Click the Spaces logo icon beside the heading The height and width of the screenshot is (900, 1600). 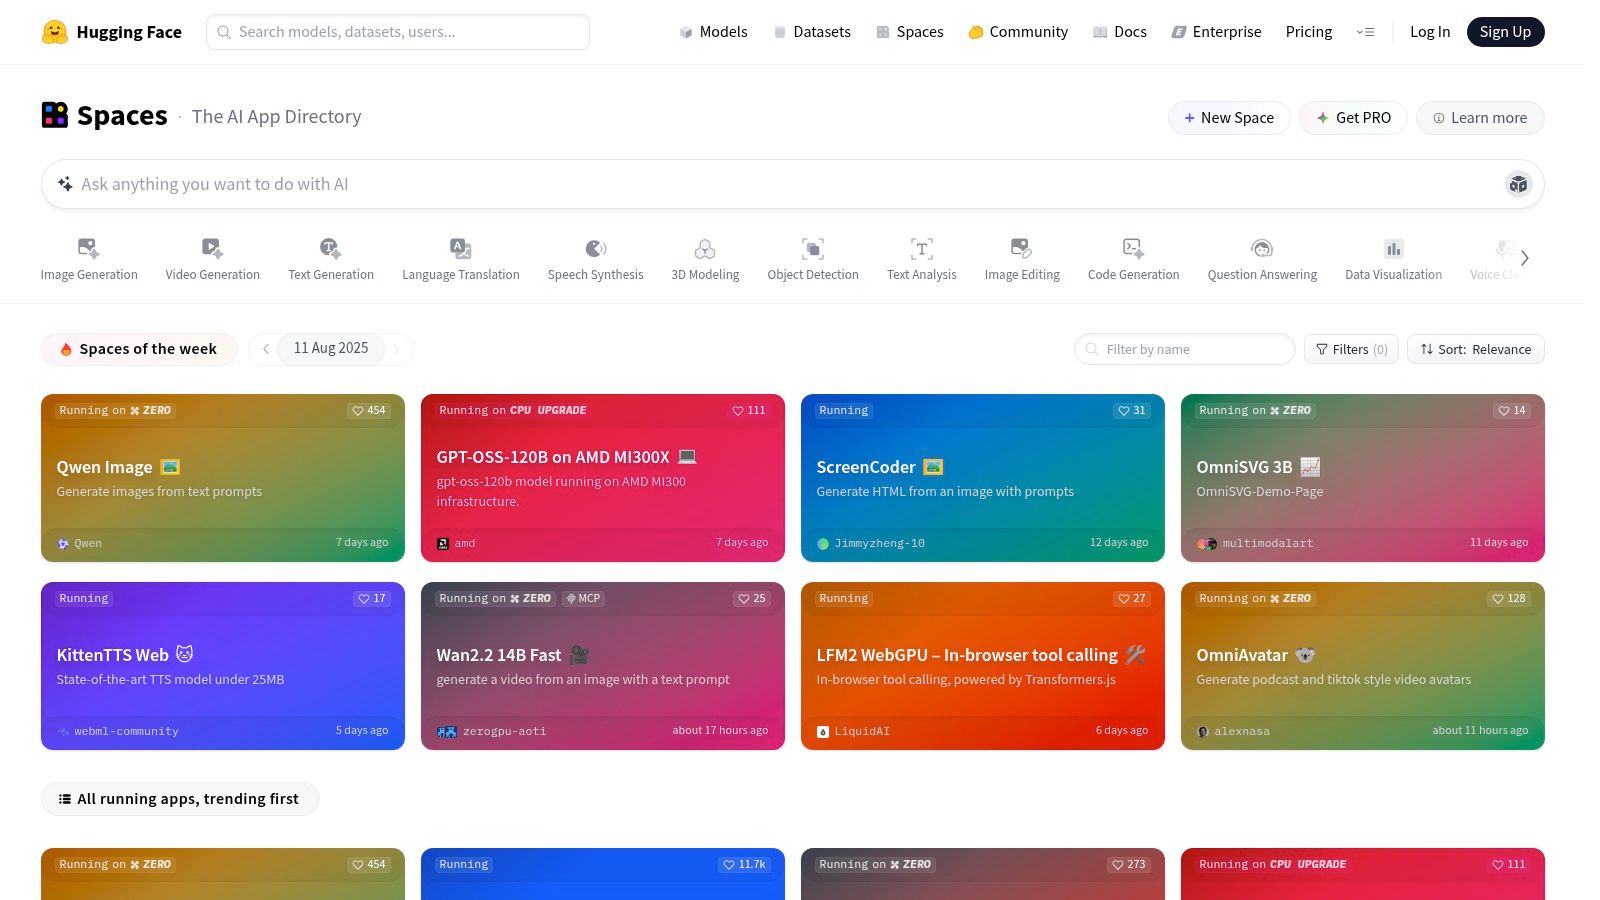coord(55,115)
